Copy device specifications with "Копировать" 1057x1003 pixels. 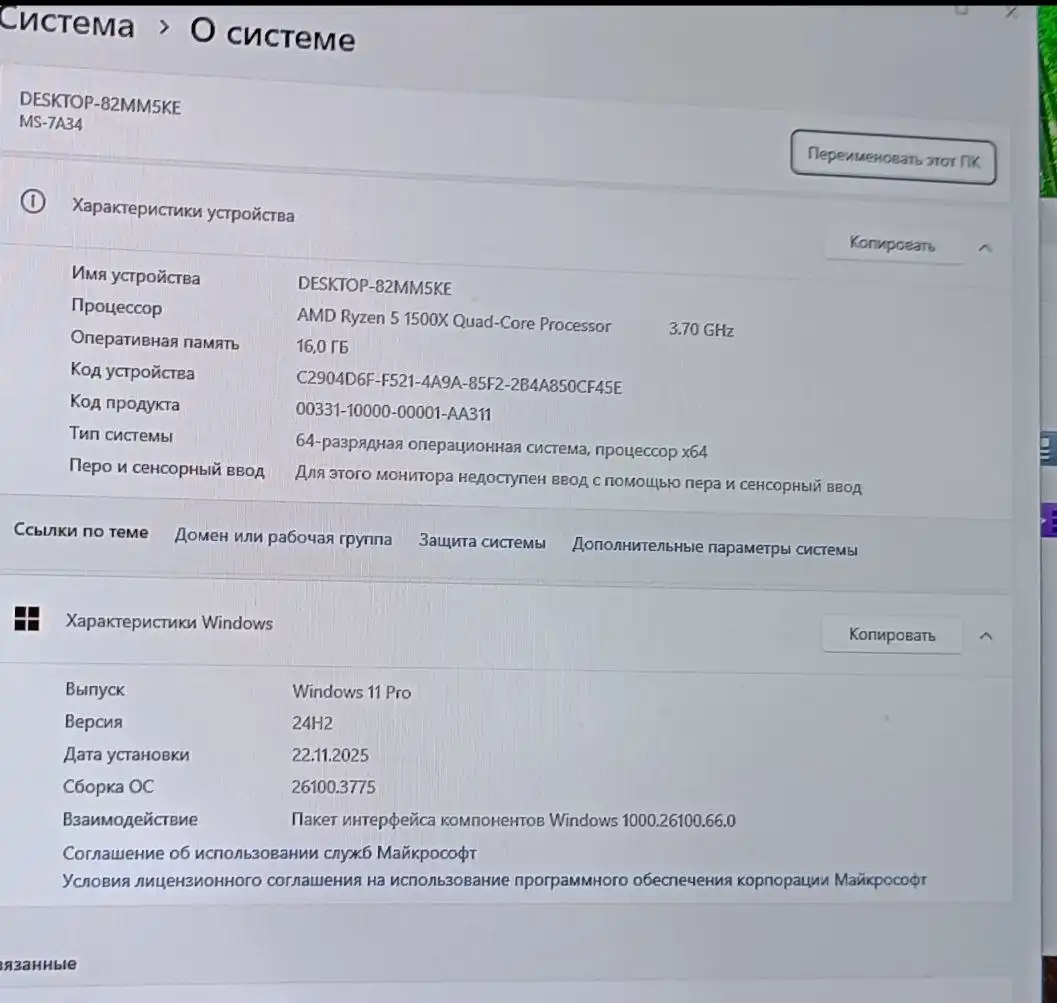893,245
